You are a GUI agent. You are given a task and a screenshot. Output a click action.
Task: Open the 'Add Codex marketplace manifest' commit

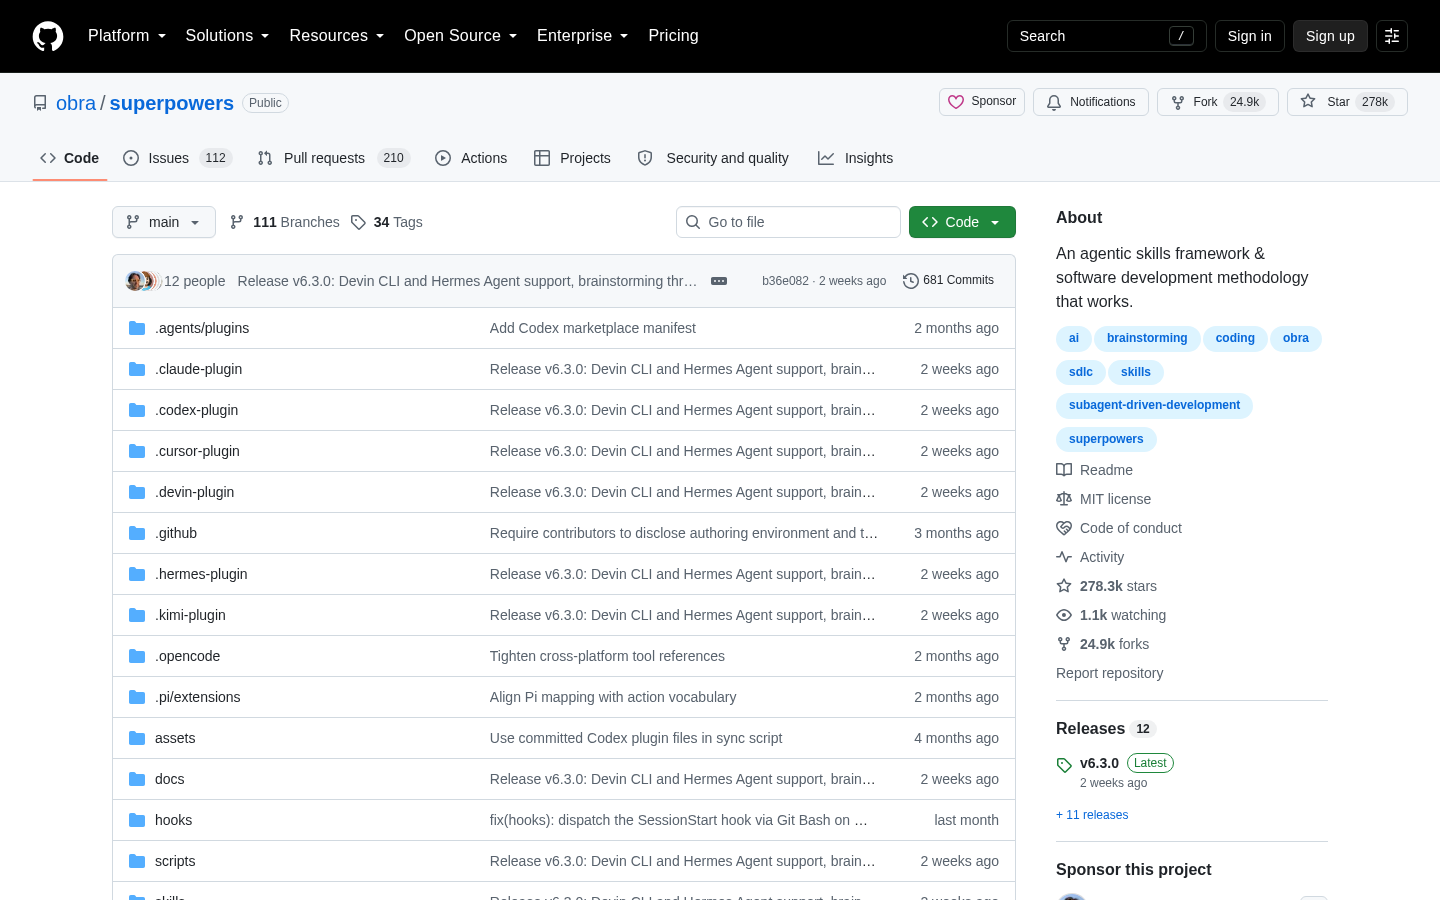point(593,328)
